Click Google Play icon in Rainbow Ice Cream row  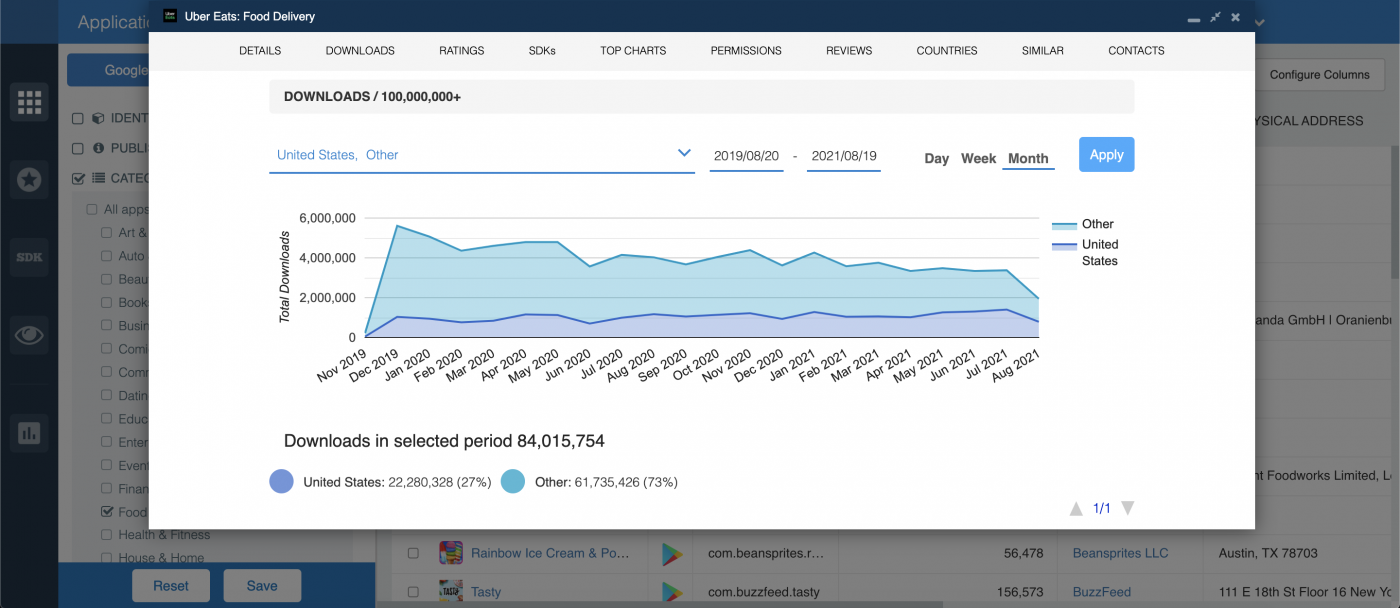(671, 553)
